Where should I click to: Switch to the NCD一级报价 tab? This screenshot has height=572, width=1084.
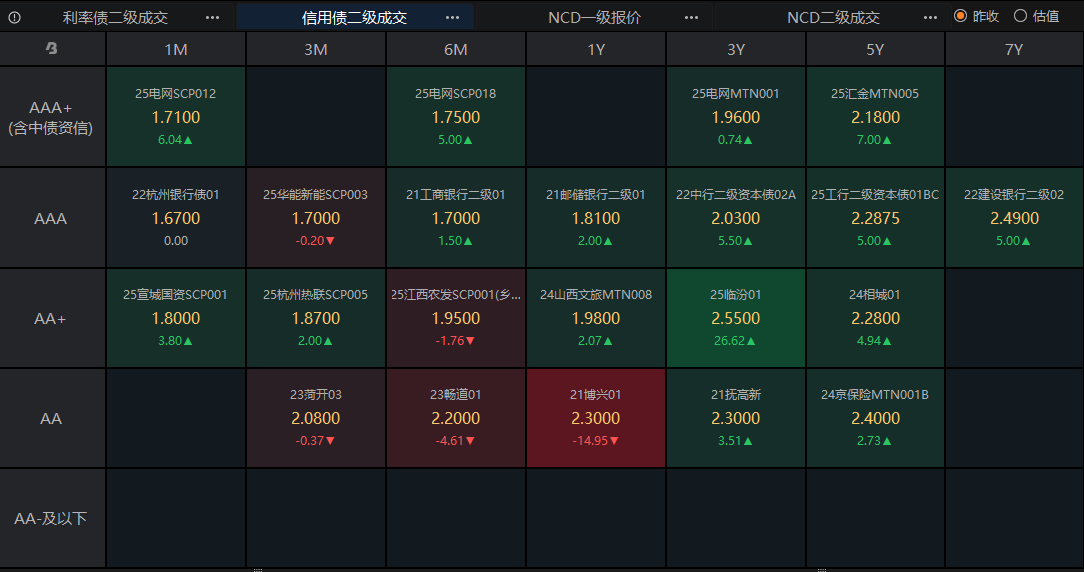tap(594, 17)
